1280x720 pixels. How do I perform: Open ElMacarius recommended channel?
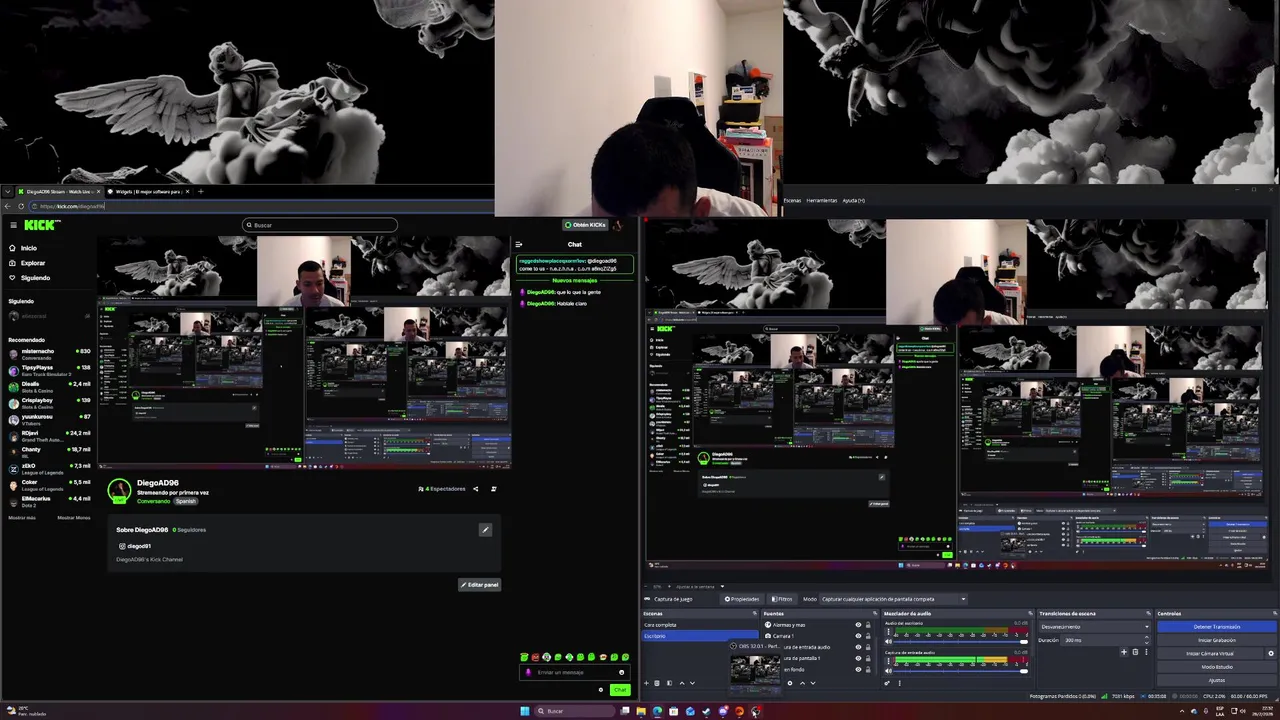[49, 500]
